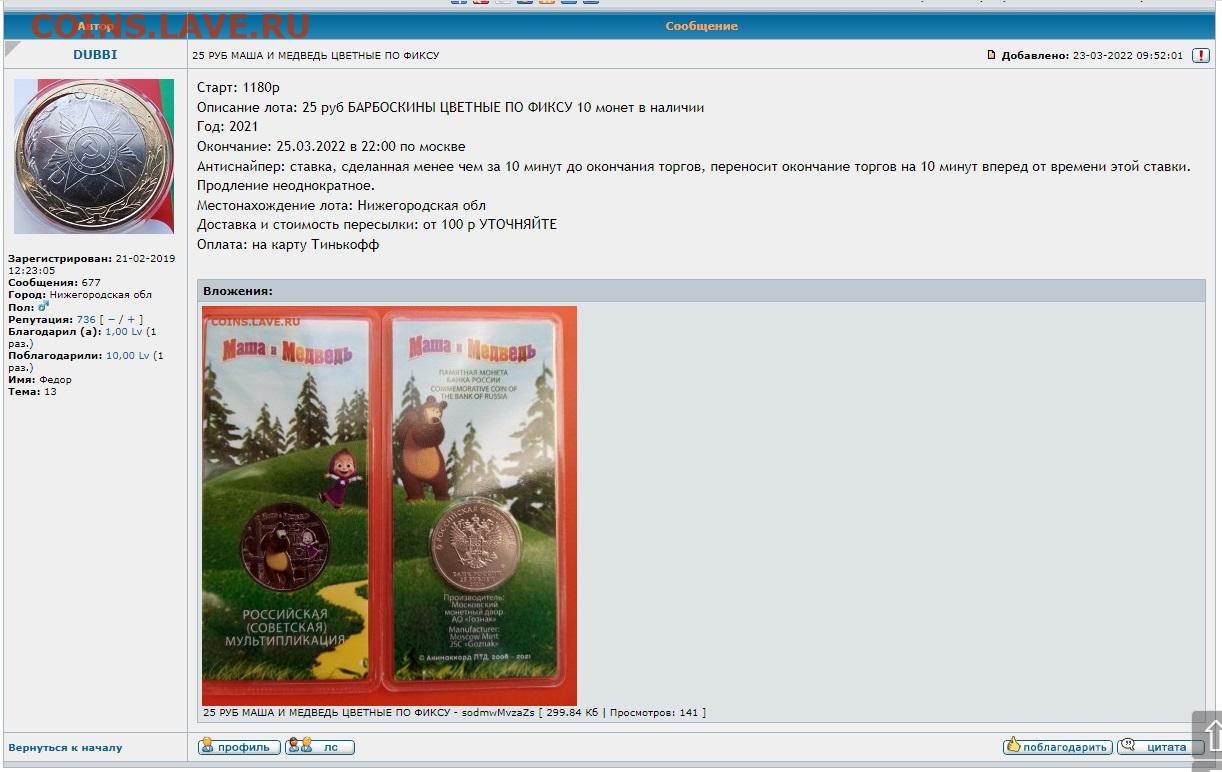Viewport: 1222px width, 772px height.
Task: Click the post date page icon
Action: [x=992, y=56]
